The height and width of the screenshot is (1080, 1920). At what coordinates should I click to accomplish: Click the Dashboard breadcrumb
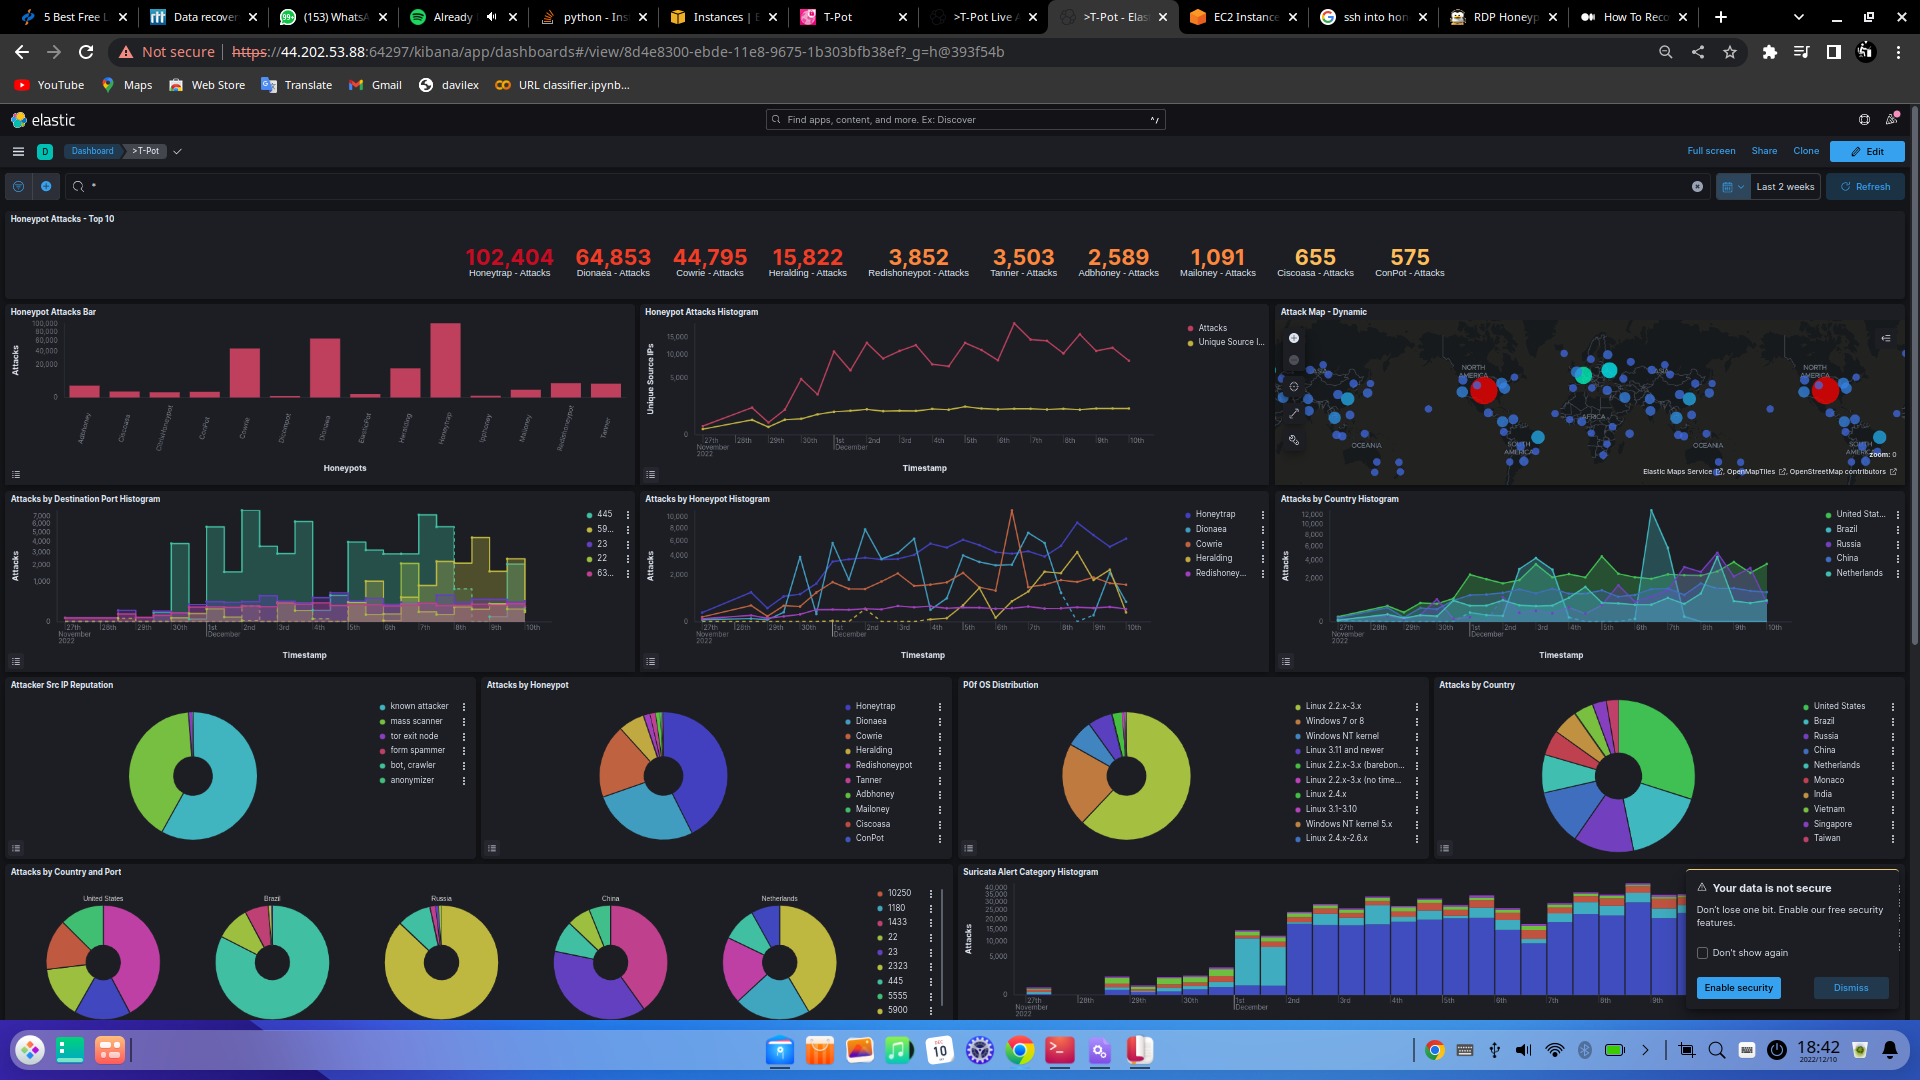[x=92, y=152]
